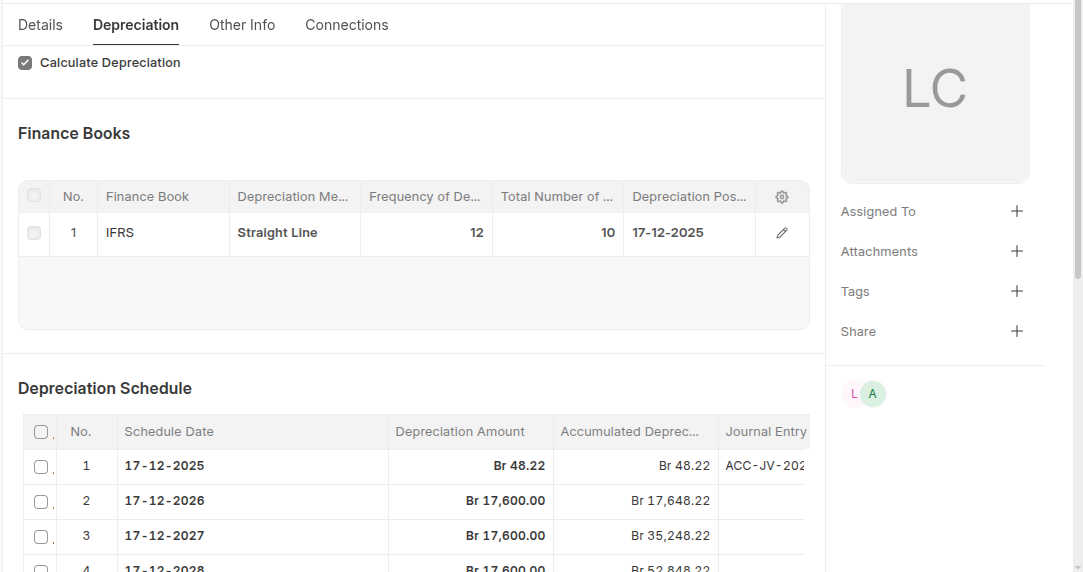Switch to the Other Info tab
This screenshot has height=572, width=1083.
pyautogui.click(x=242, y=25)
